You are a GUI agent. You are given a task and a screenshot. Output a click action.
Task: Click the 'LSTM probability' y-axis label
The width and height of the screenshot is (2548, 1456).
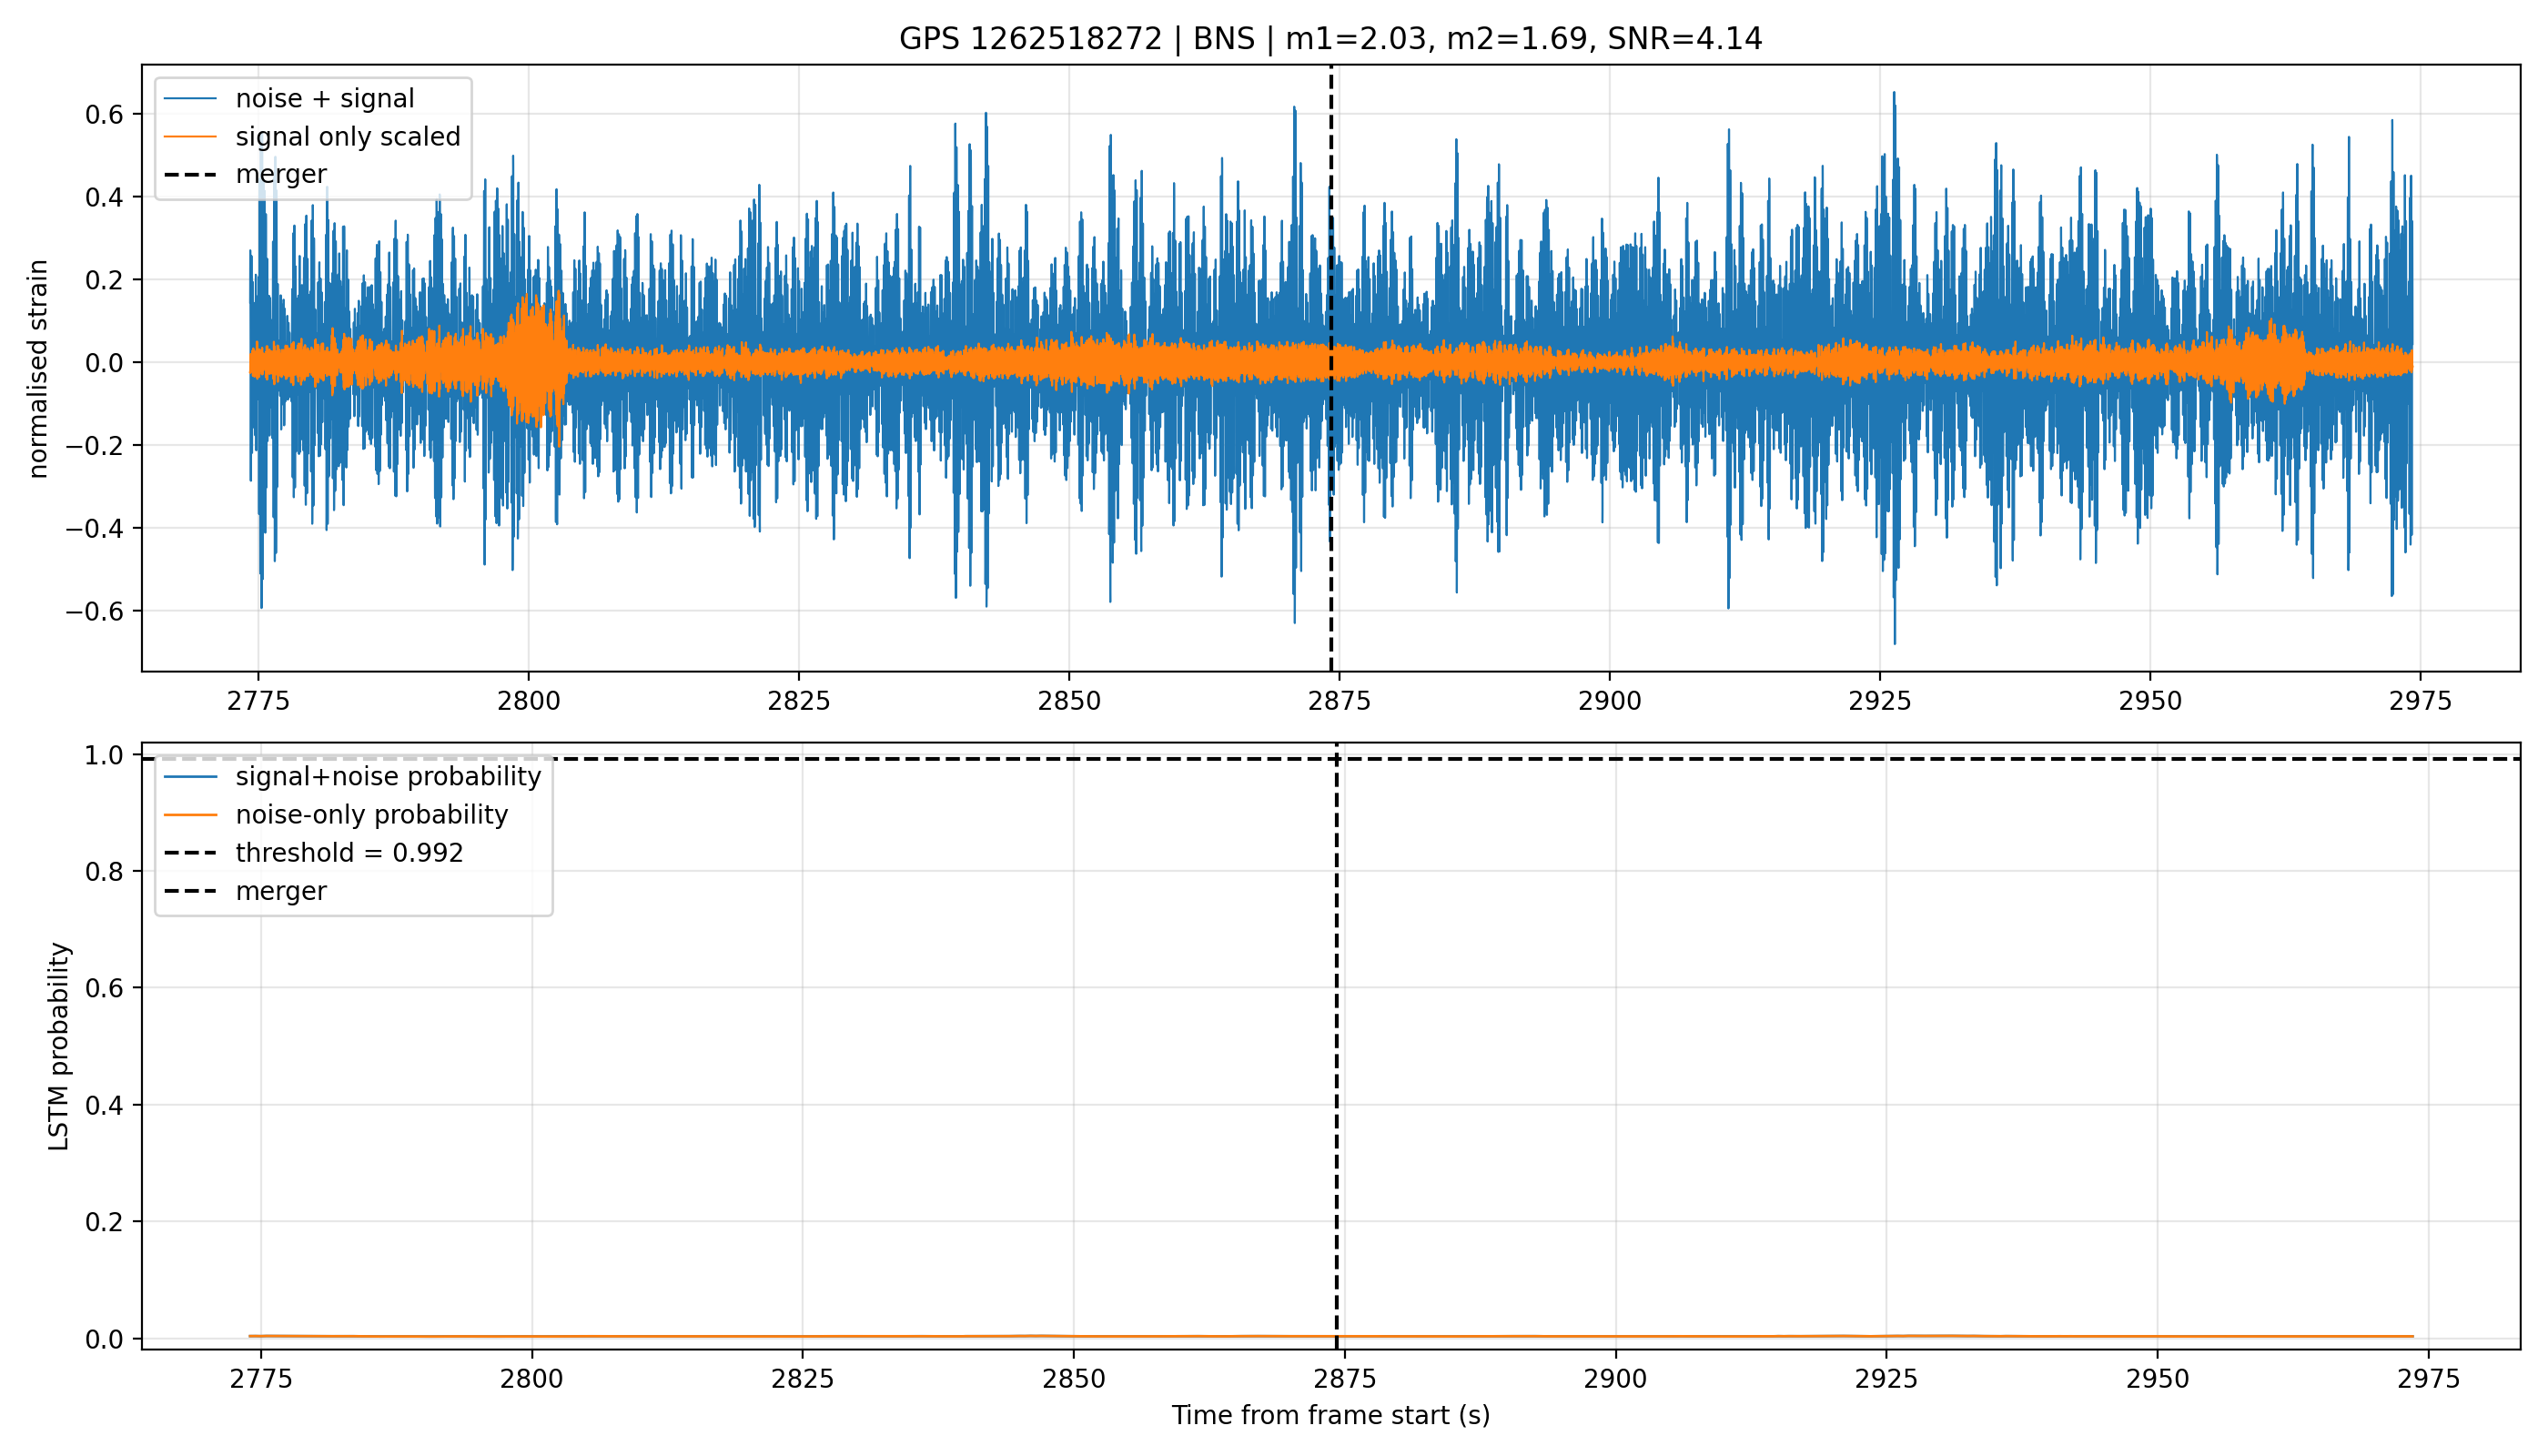[59, 1047]
